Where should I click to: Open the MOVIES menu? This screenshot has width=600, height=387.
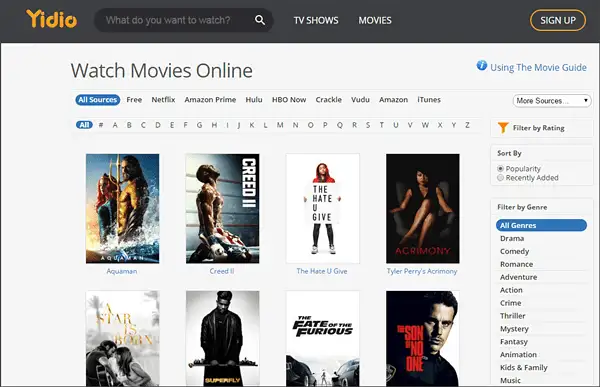click(375, 20)
